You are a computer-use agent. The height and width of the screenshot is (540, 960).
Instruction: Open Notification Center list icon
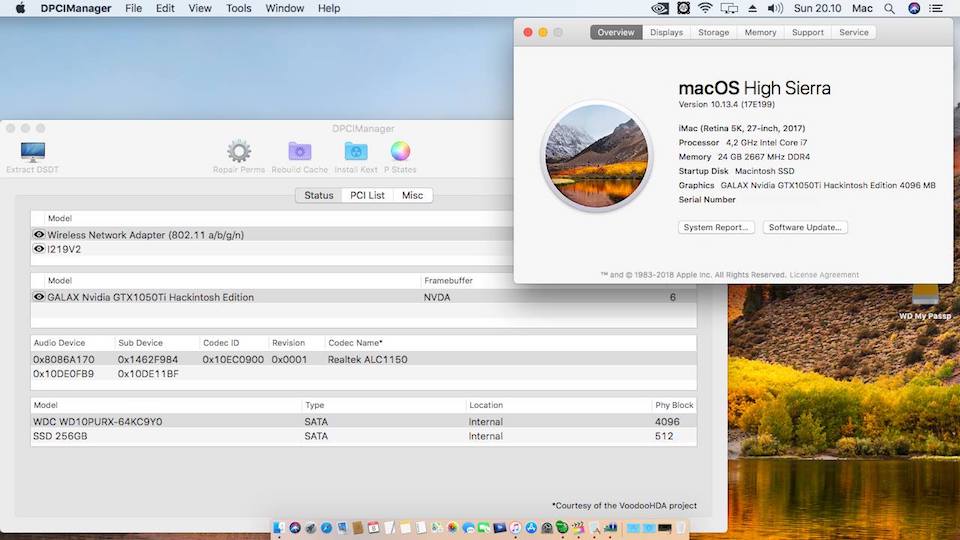click(936, 9)
